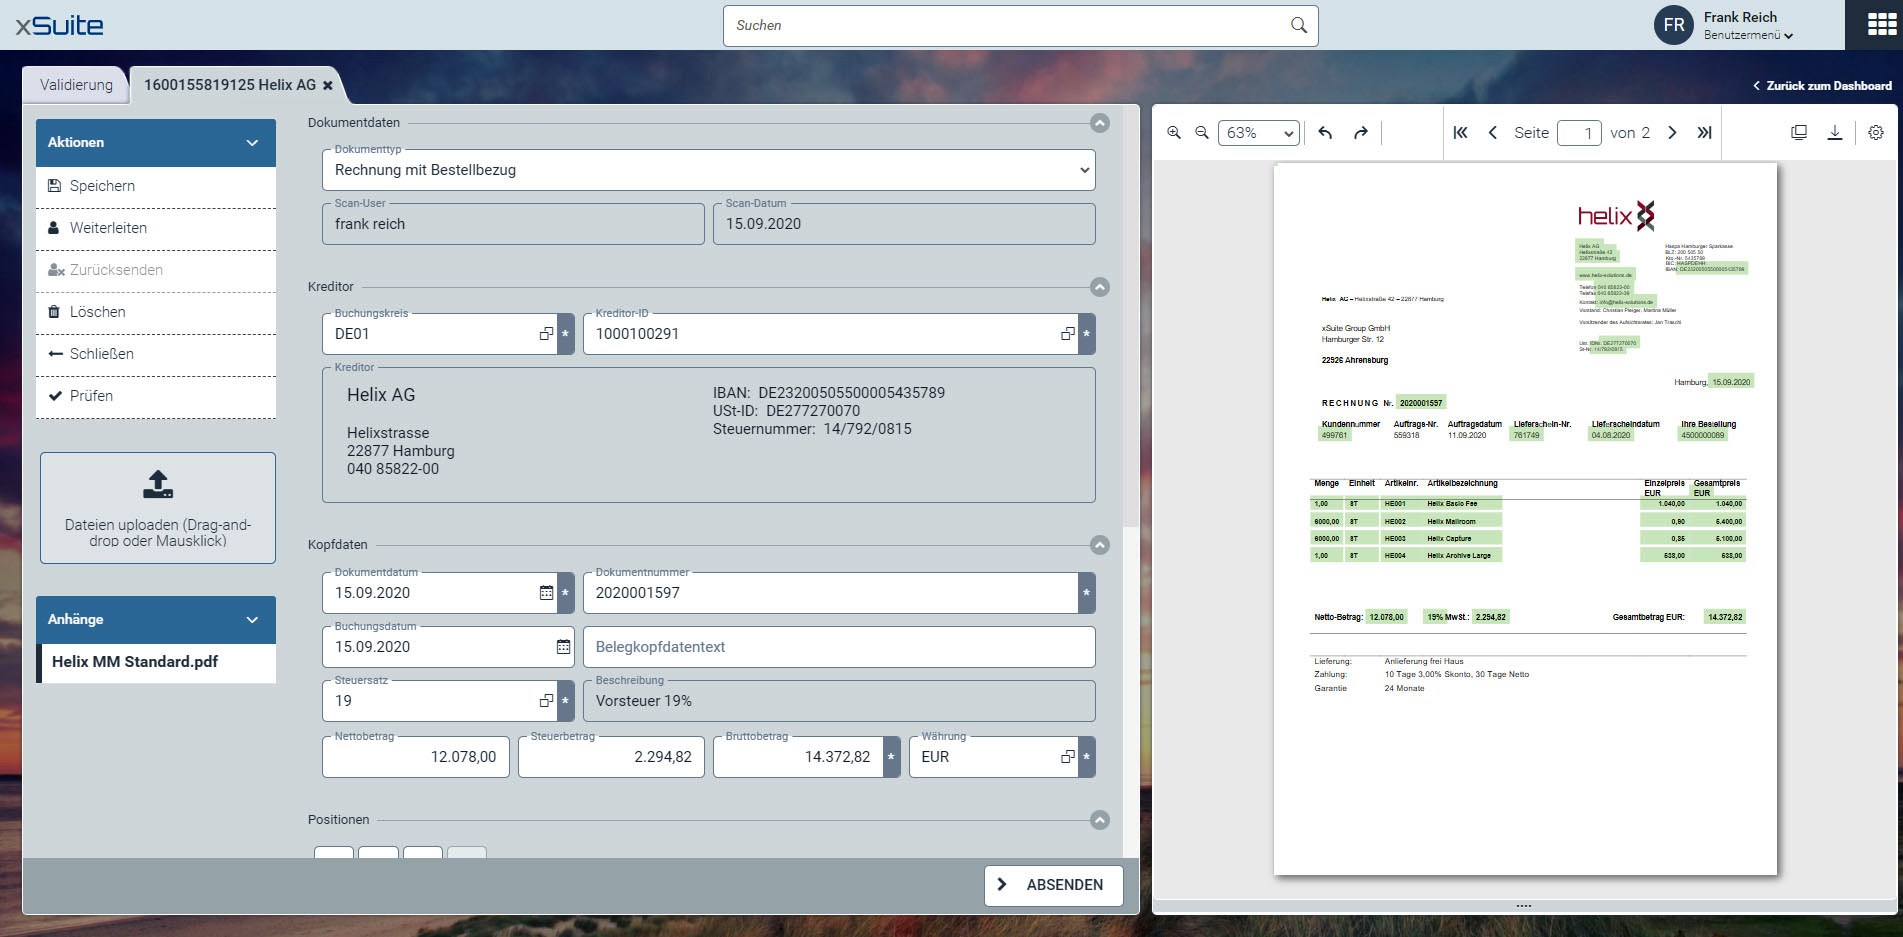Click the Scan-Datum field

[x=904, y=224]
